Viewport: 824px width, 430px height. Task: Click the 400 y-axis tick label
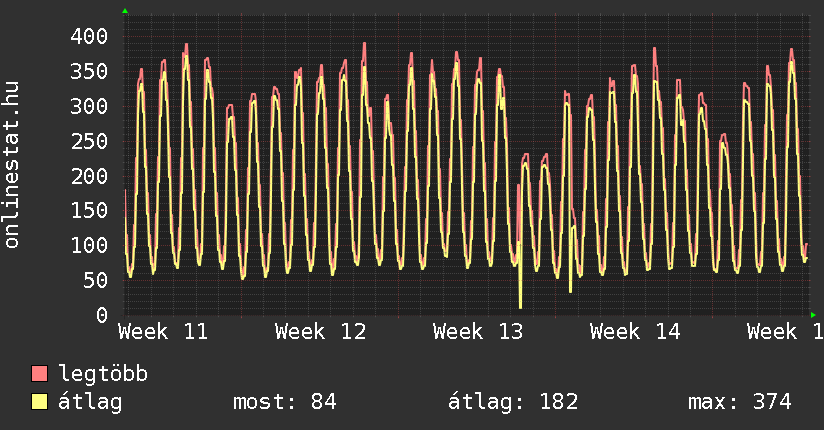[89, 36]
